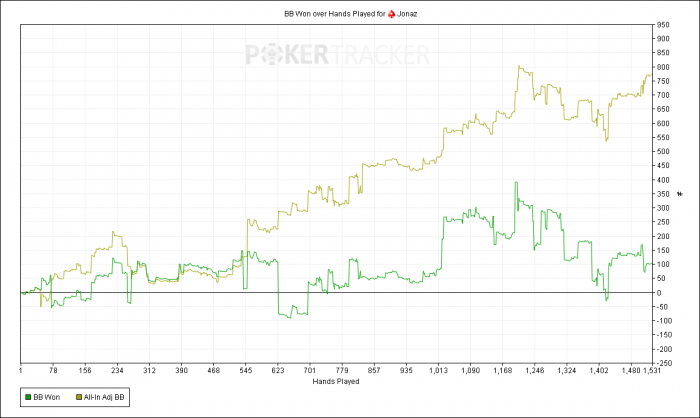Click y-axis value -150
The height and width of the screenshot is (418, 700).
[x=664, y=335]
